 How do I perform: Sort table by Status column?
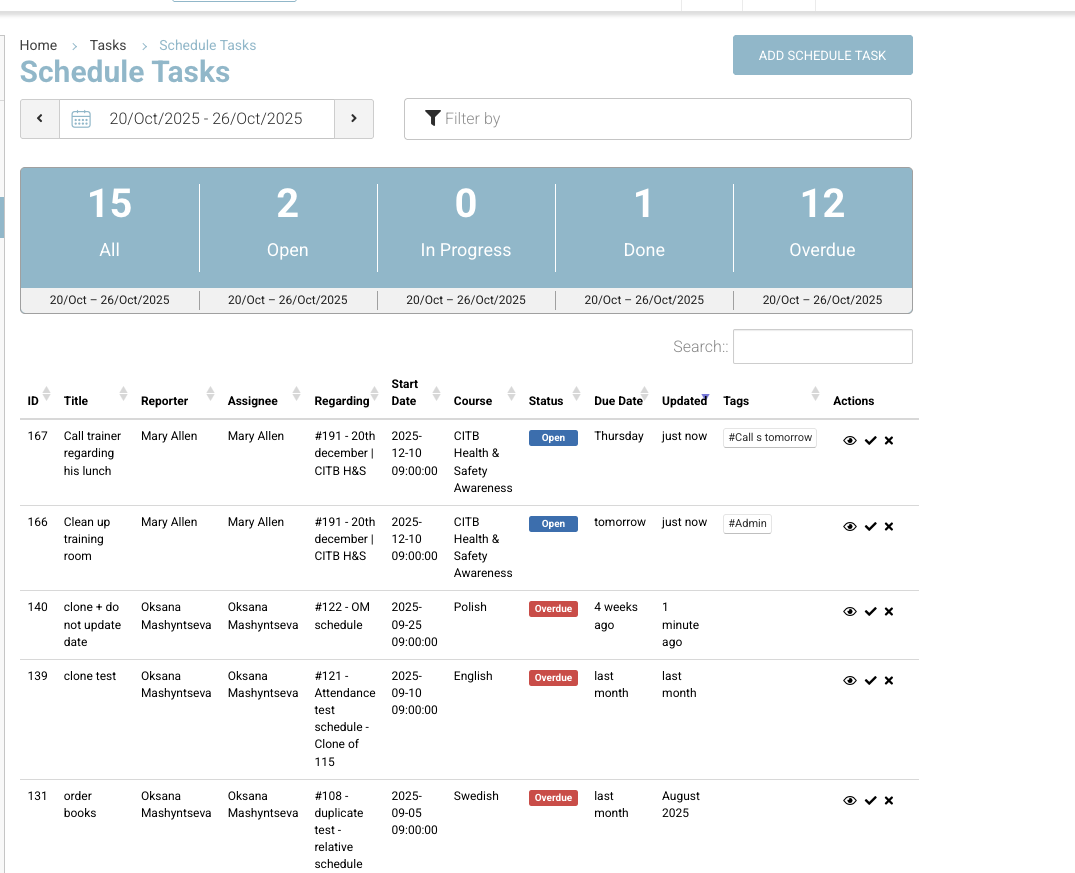(546, 401)
